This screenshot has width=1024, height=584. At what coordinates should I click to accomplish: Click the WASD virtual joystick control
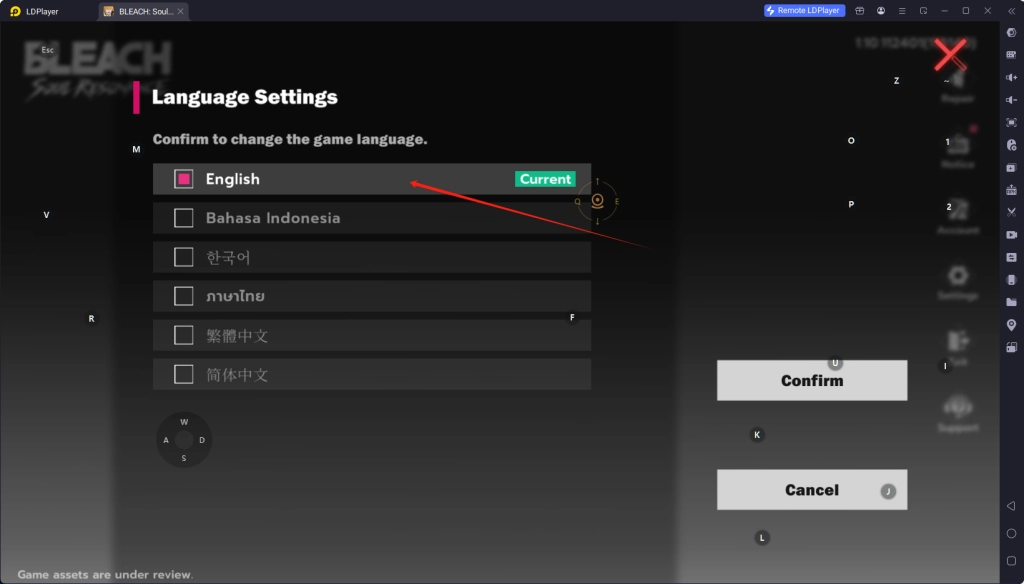(184, 439)
